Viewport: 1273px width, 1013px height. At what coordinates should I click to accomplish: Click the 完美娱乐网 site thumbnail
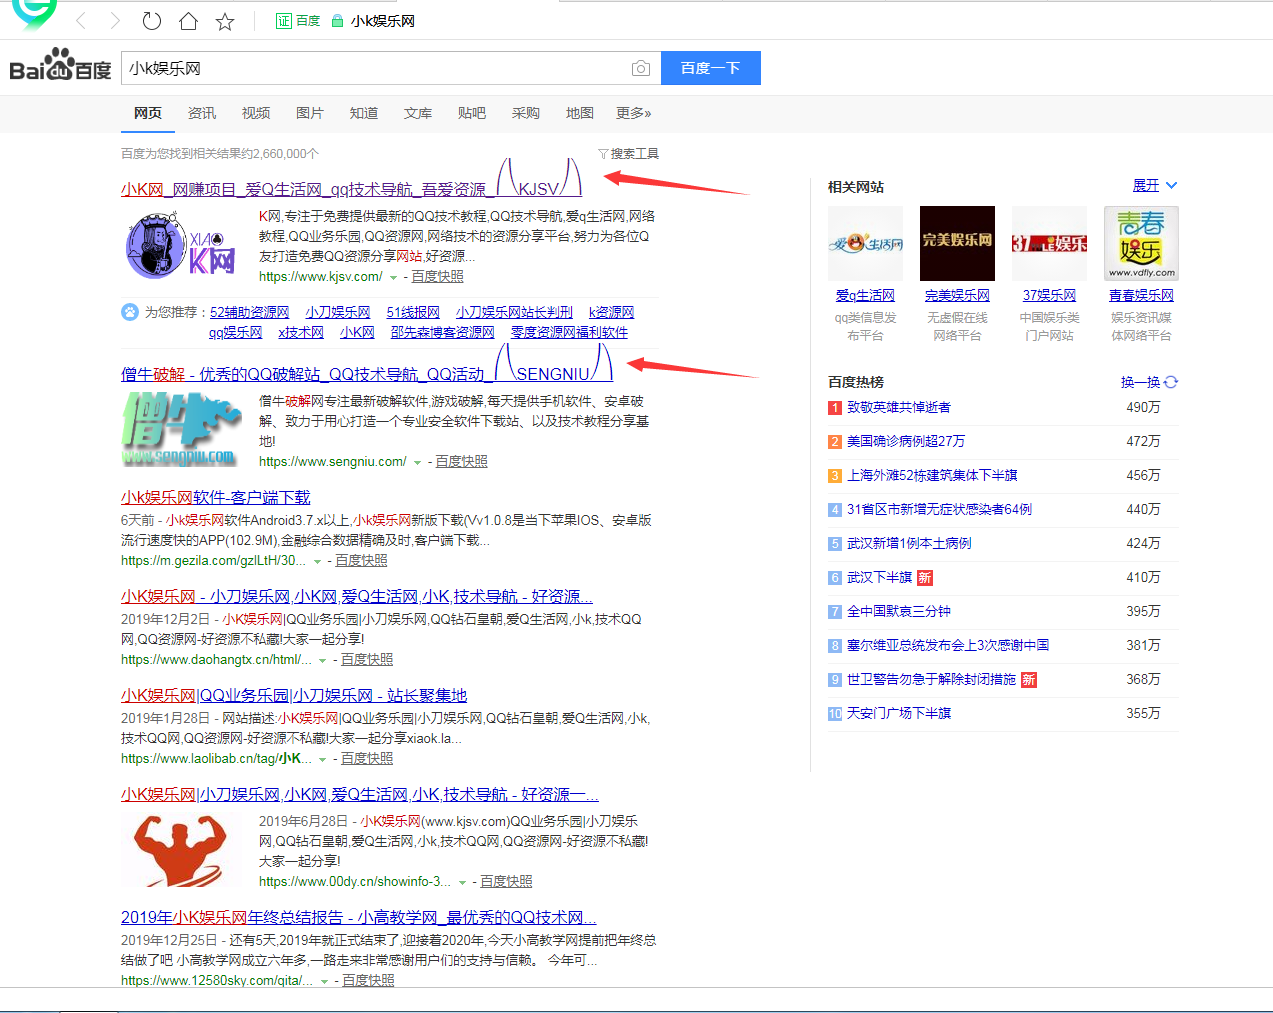tap(957, 243)
